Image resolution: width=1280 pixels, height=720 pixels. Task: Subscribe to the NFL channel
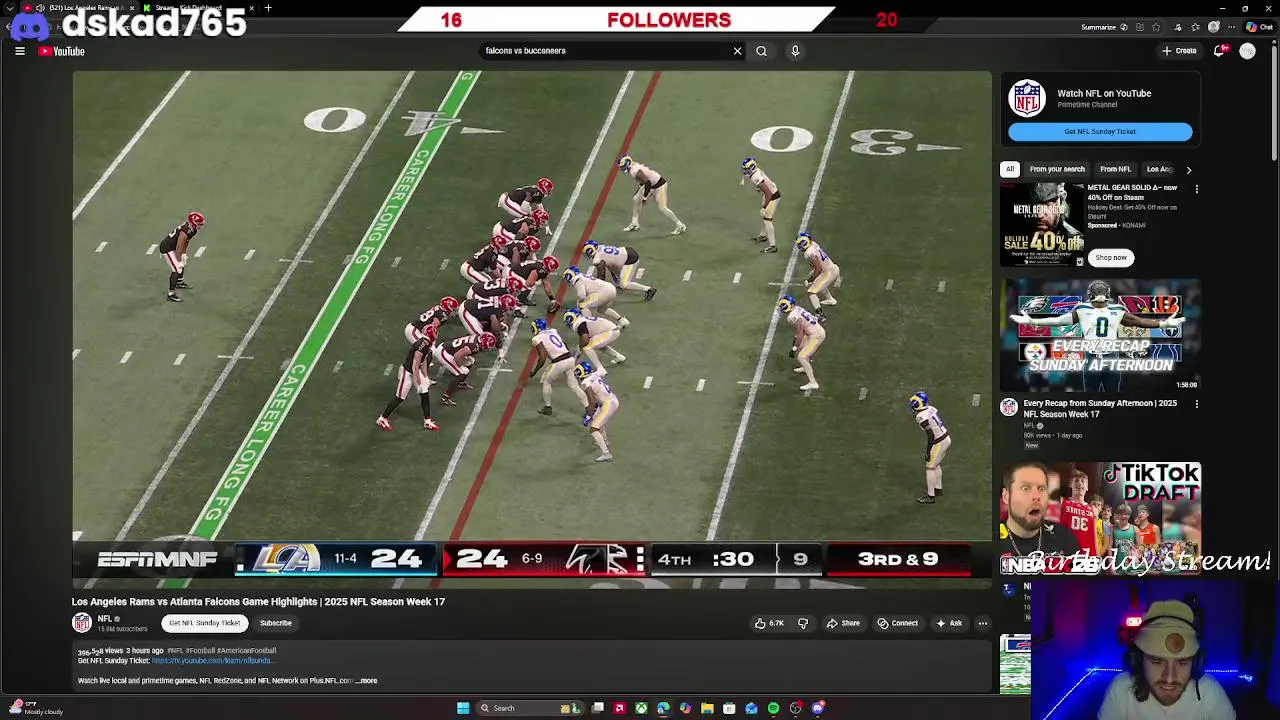click(276, 623)
